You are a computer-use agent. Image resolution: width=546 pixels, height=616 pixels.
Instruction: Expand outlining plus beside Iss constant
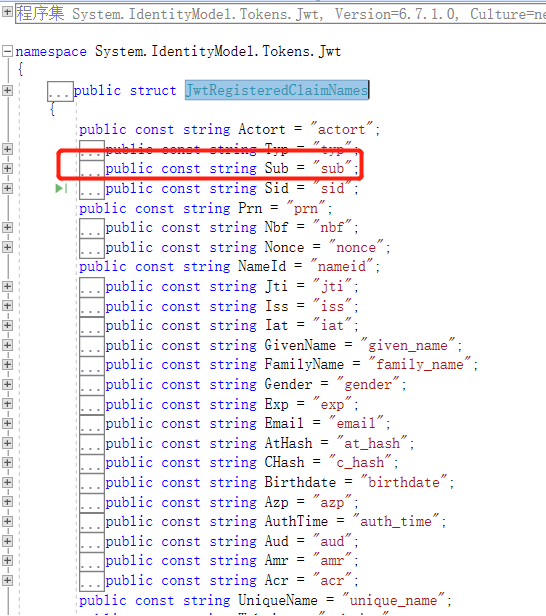pos(7,306)
